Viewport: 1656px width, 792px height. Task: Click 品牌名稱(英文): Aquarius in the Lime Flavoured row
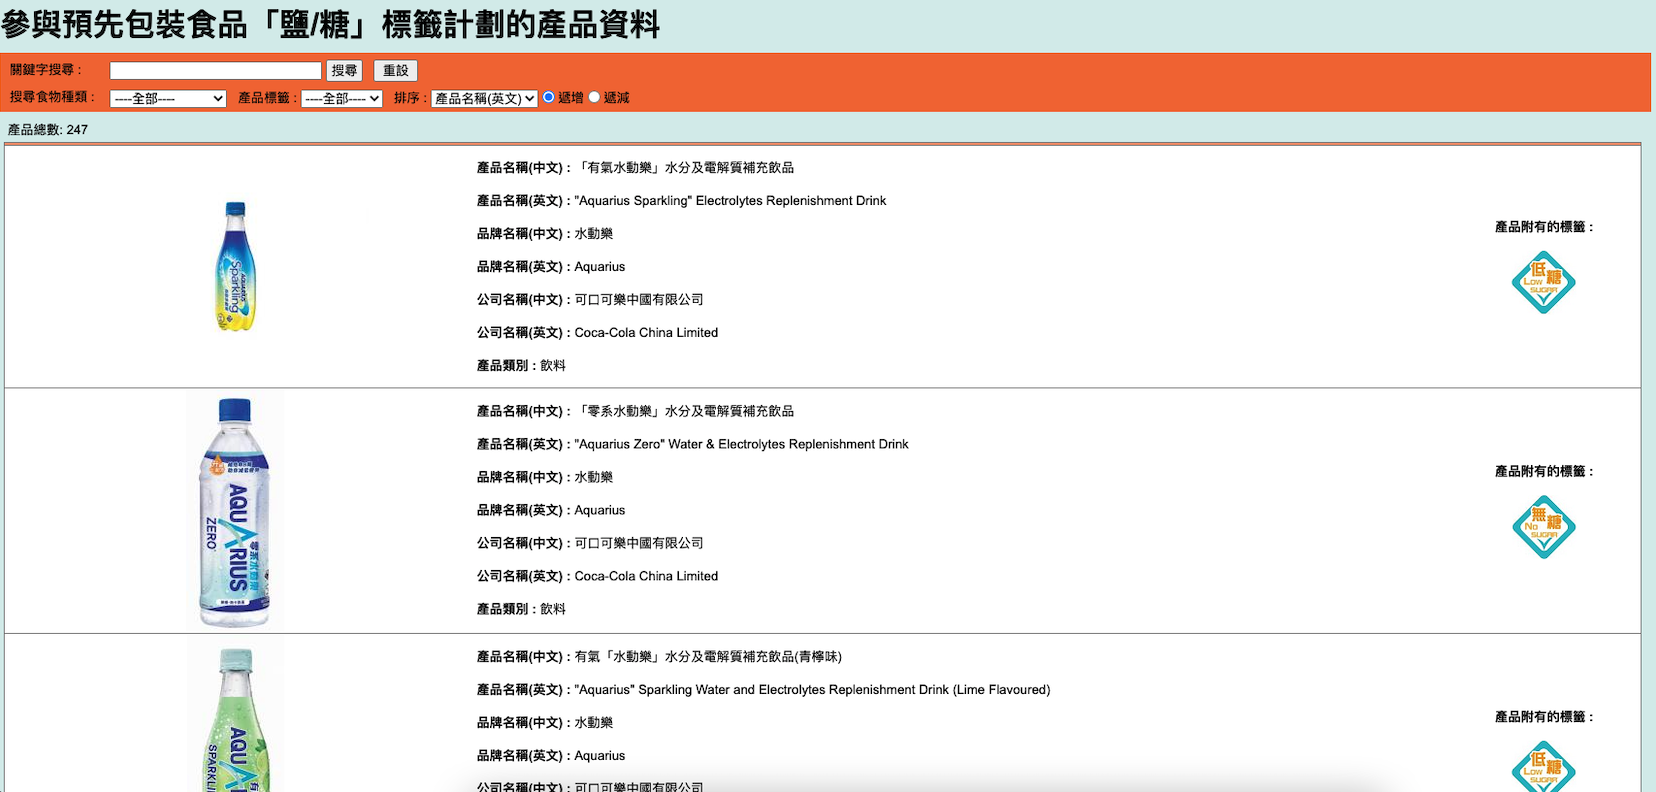coord(551,756)
